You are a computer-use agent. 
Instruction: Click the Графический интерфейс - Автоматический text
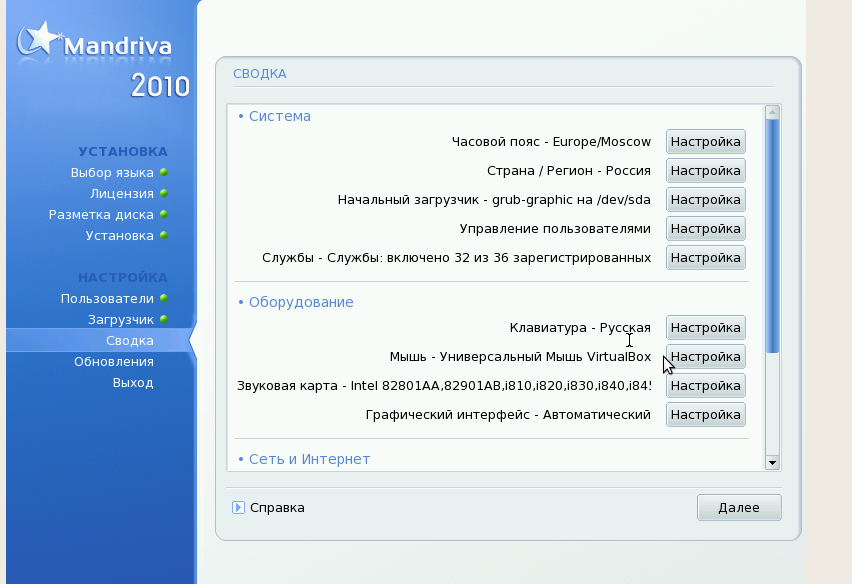click(508, 415)
